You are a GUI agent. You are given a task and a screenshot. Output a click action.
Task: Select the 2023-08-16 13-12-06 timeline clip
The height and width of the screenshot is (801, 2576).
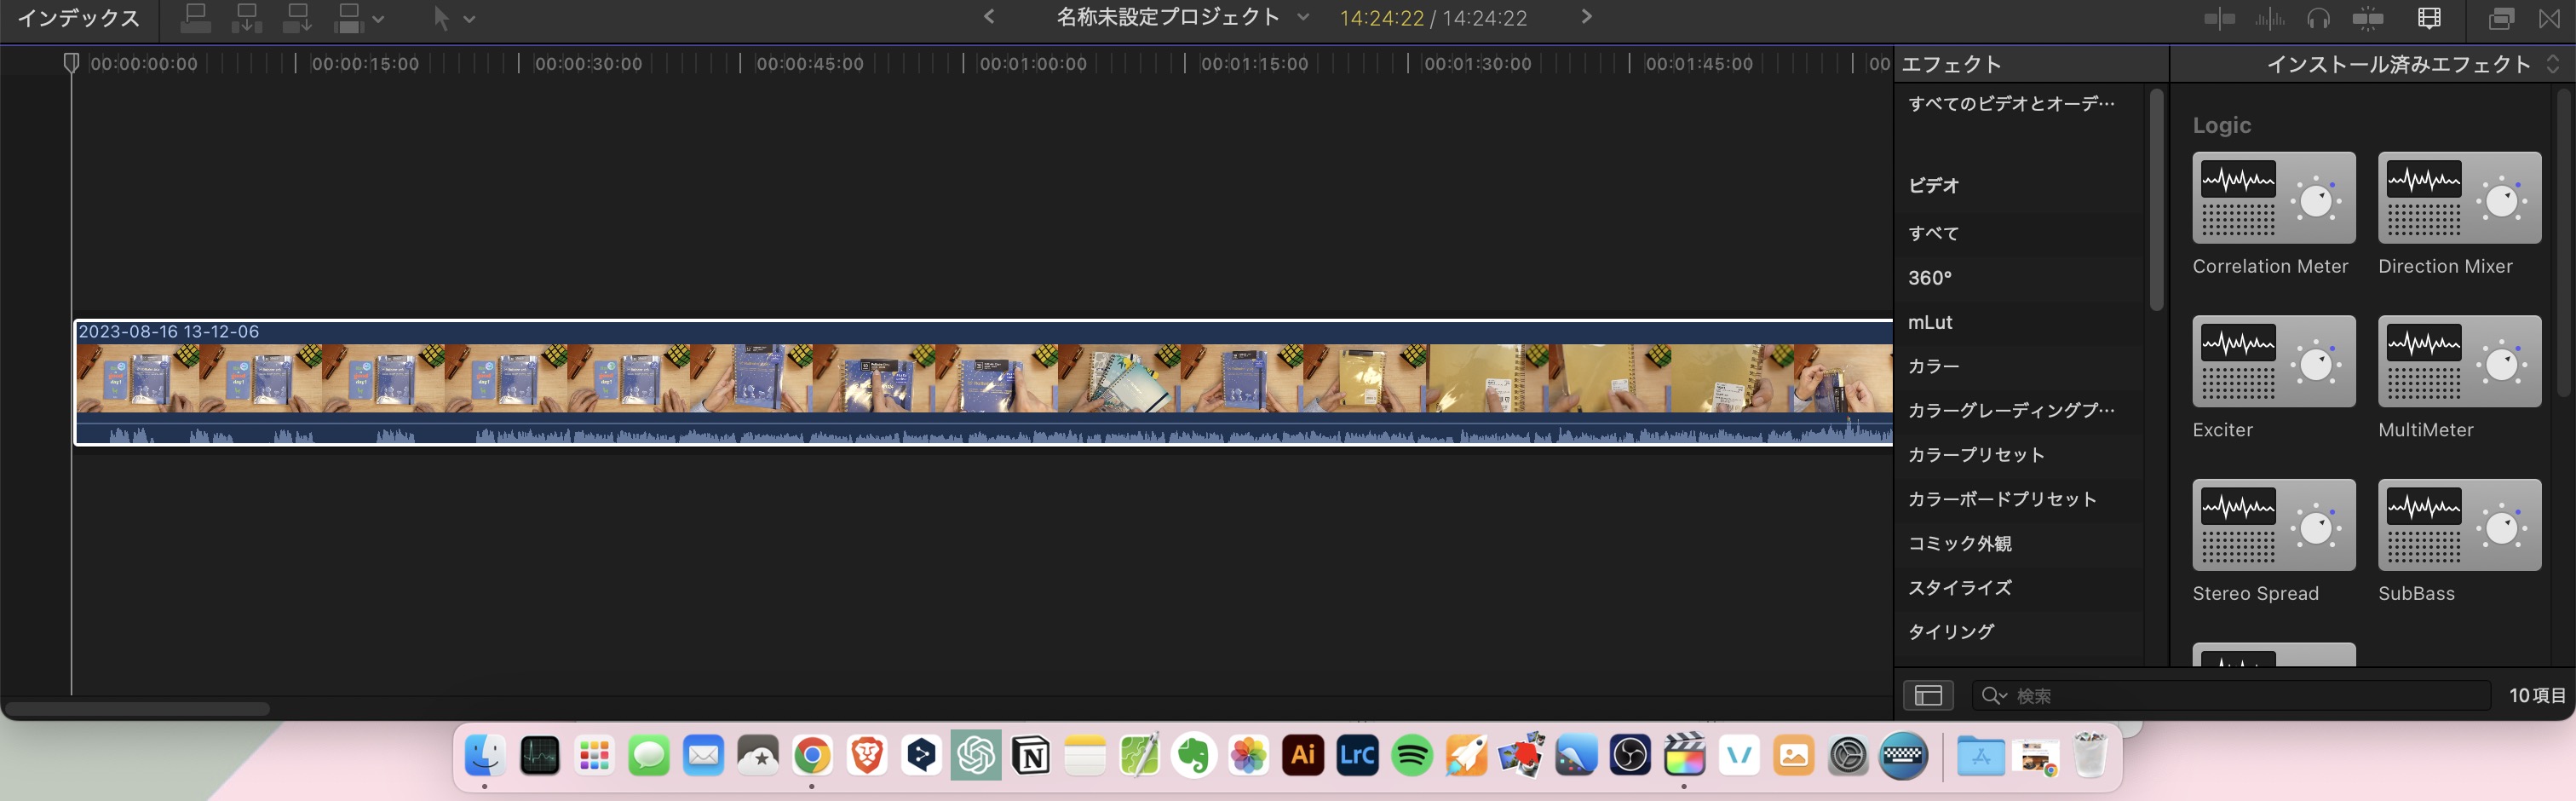click(x=984, y=382)
